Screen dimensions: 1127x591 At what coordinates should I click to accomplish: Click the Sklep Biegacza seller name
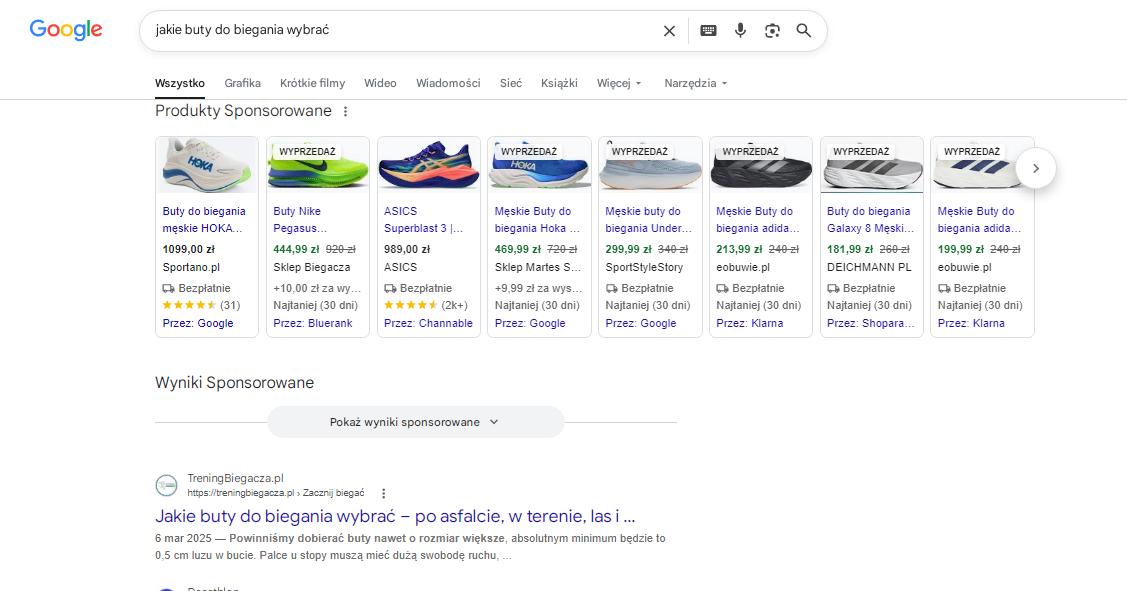312,267
